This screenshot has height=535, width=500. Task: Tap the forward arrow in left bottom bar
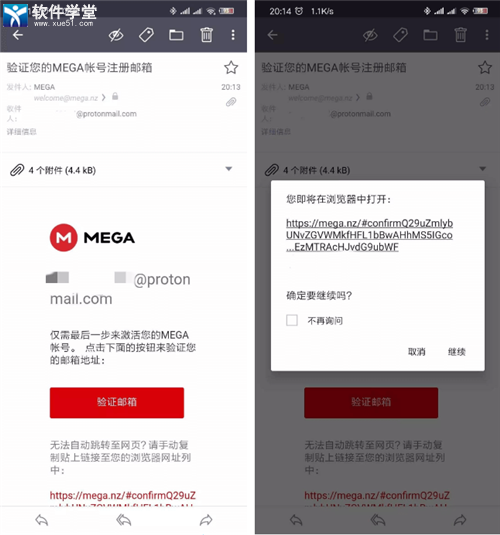[206, 520]
